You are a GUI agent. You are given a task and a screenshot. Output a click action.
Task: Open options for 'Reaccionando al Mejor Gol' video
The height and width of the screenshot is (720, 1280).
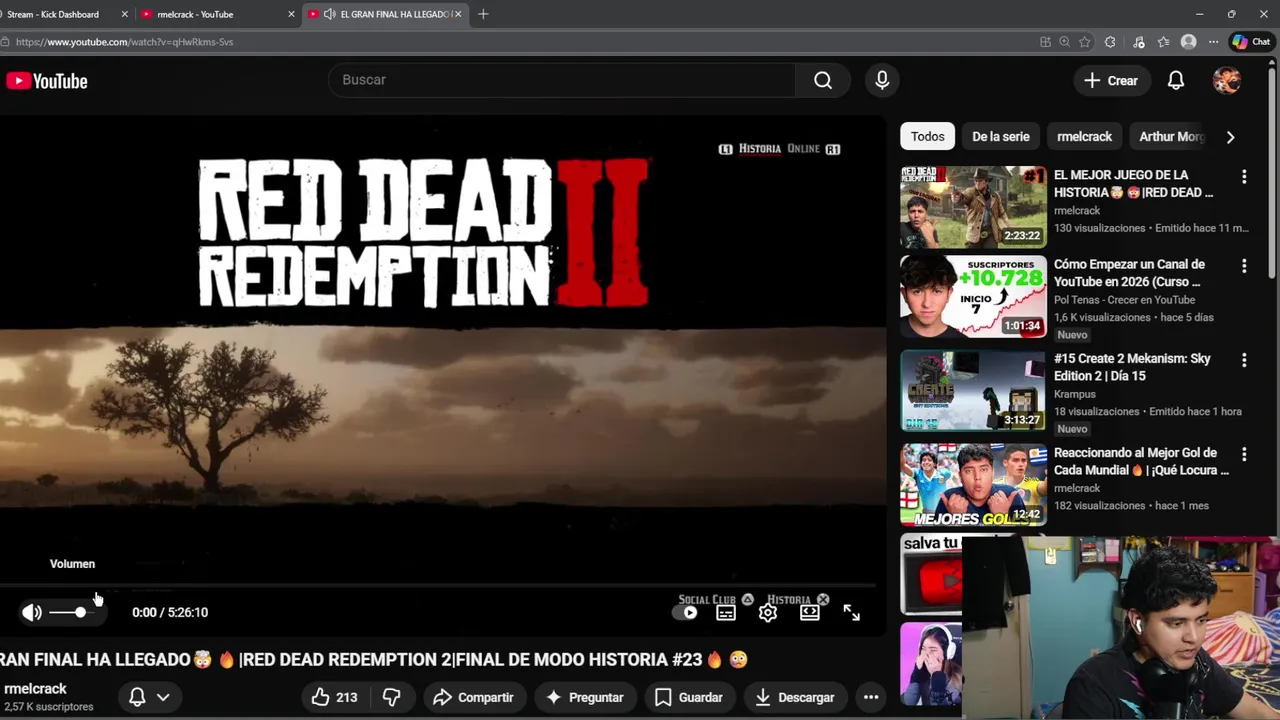click(1244, 454)
